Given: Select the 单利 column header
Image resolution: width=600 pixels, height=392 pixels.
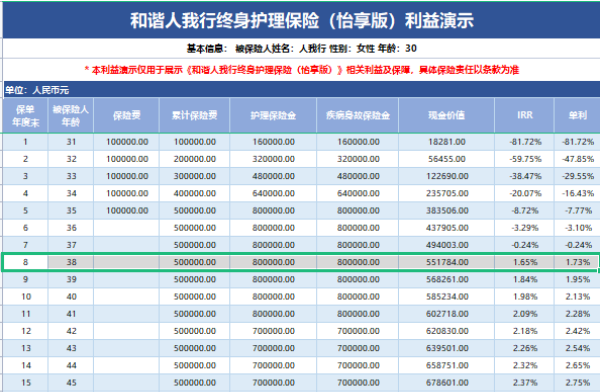Looking at the screenshot, I should [577, 116].
